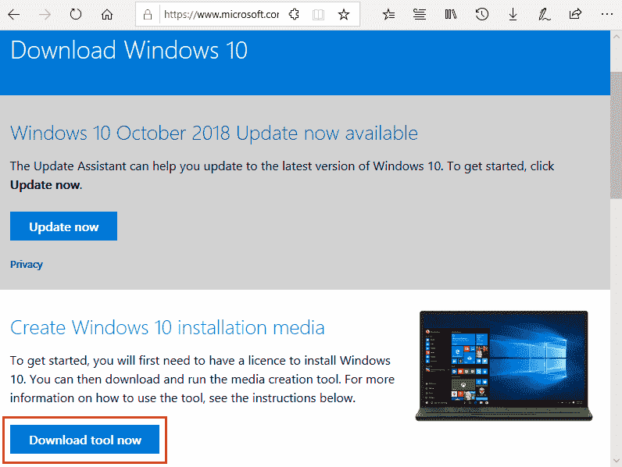Click the Create Windows 10 installation media heading

[167, 328]
